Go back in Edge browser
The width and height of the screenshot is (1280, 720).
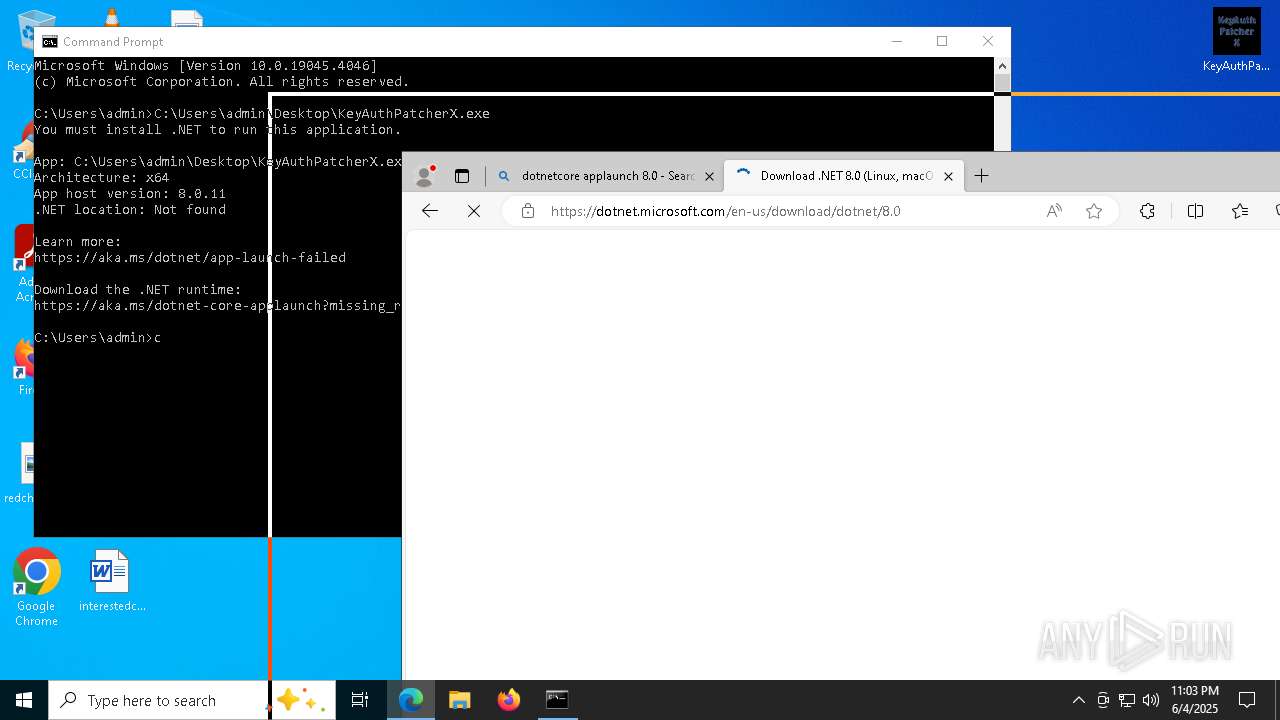pyautogui.click(x=430, y=211)
